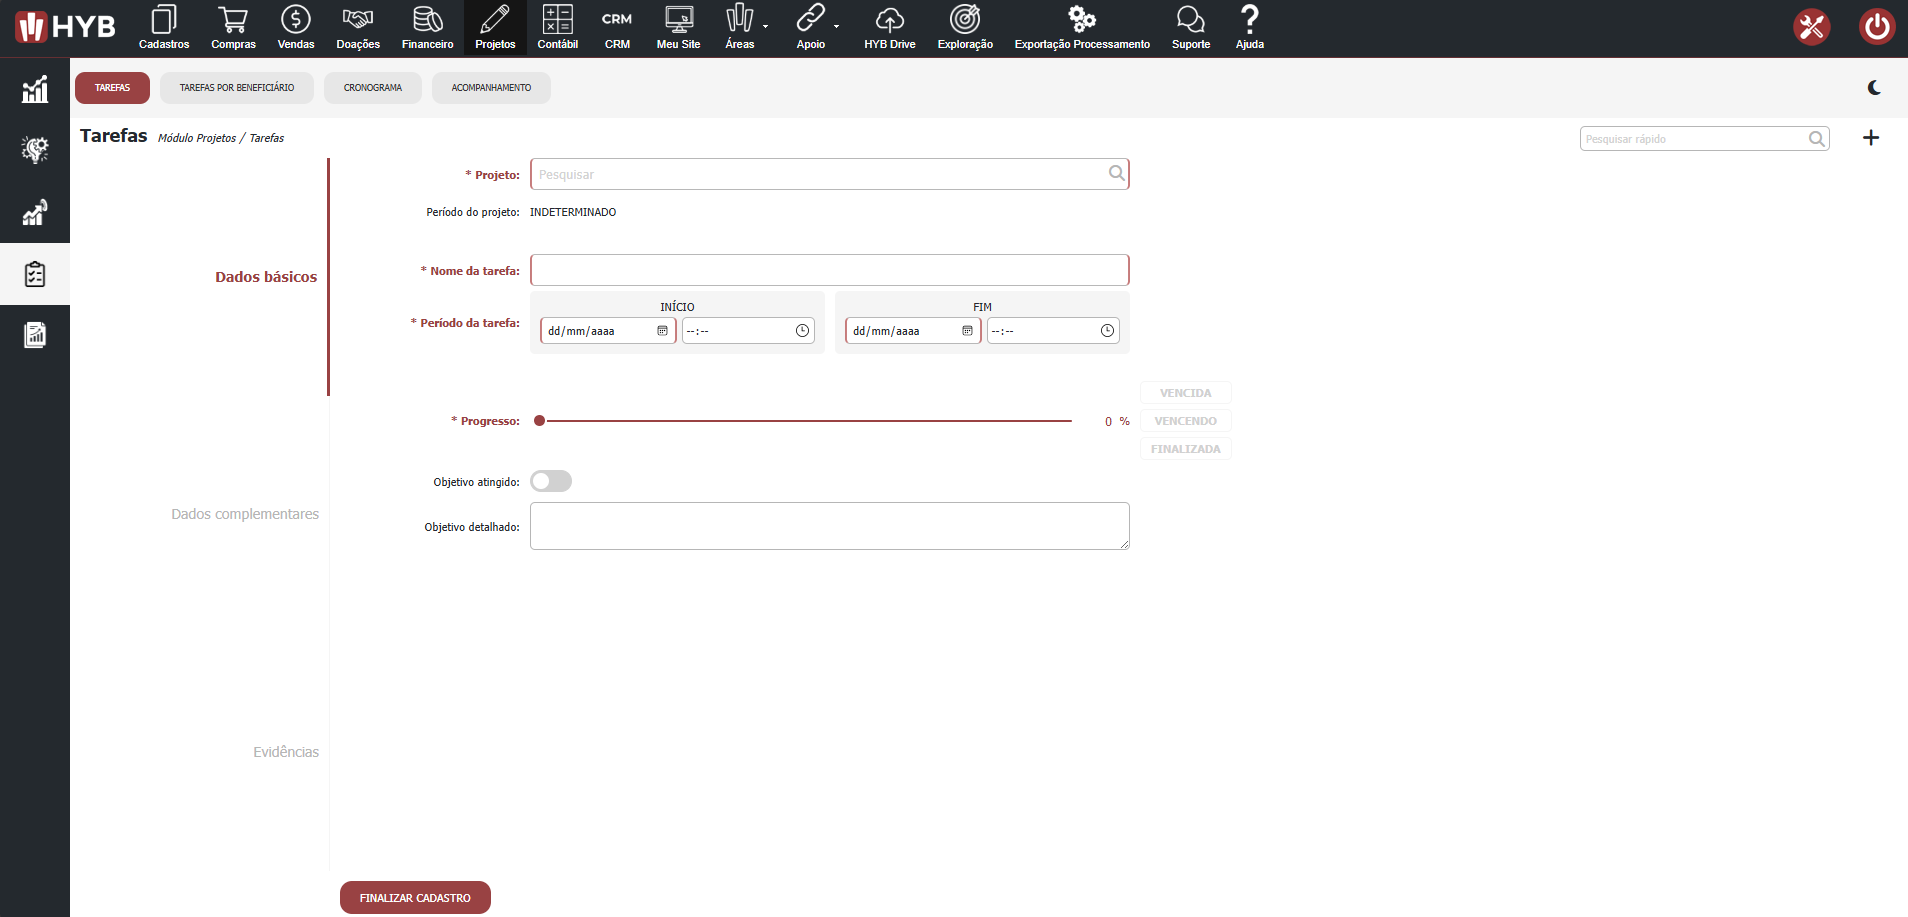Toggle dark mode moon icon
1908x917 pixels.
tap(1874, 88)
